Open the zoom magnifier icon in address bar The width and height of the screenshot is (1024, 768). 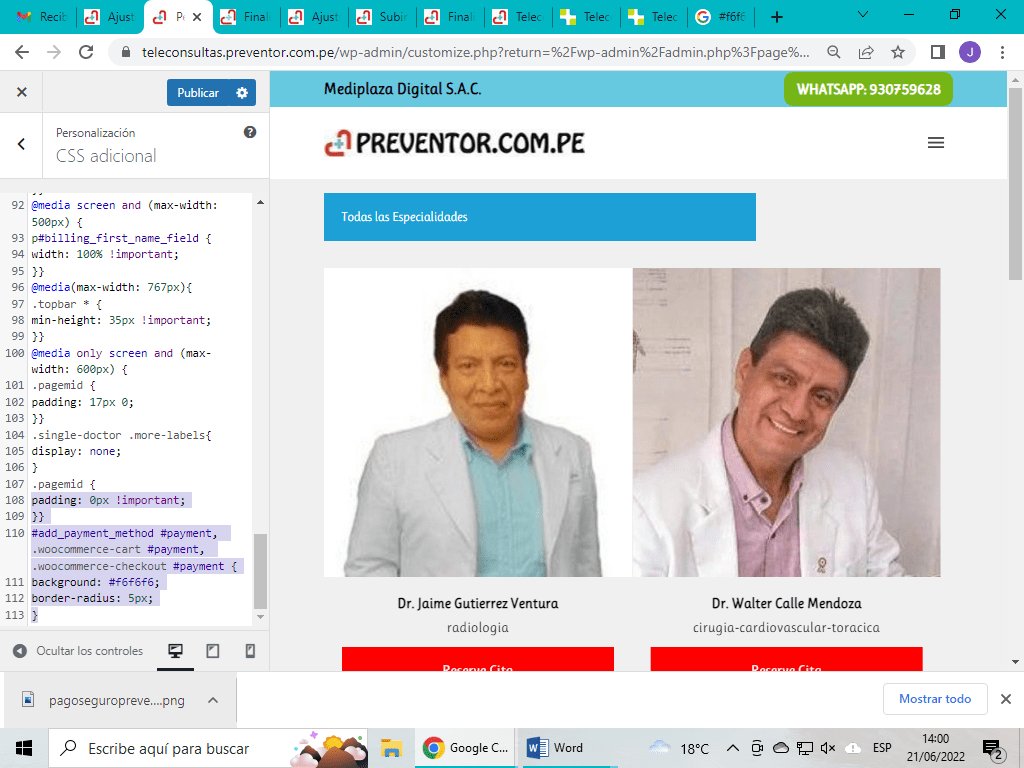point(833,52)
